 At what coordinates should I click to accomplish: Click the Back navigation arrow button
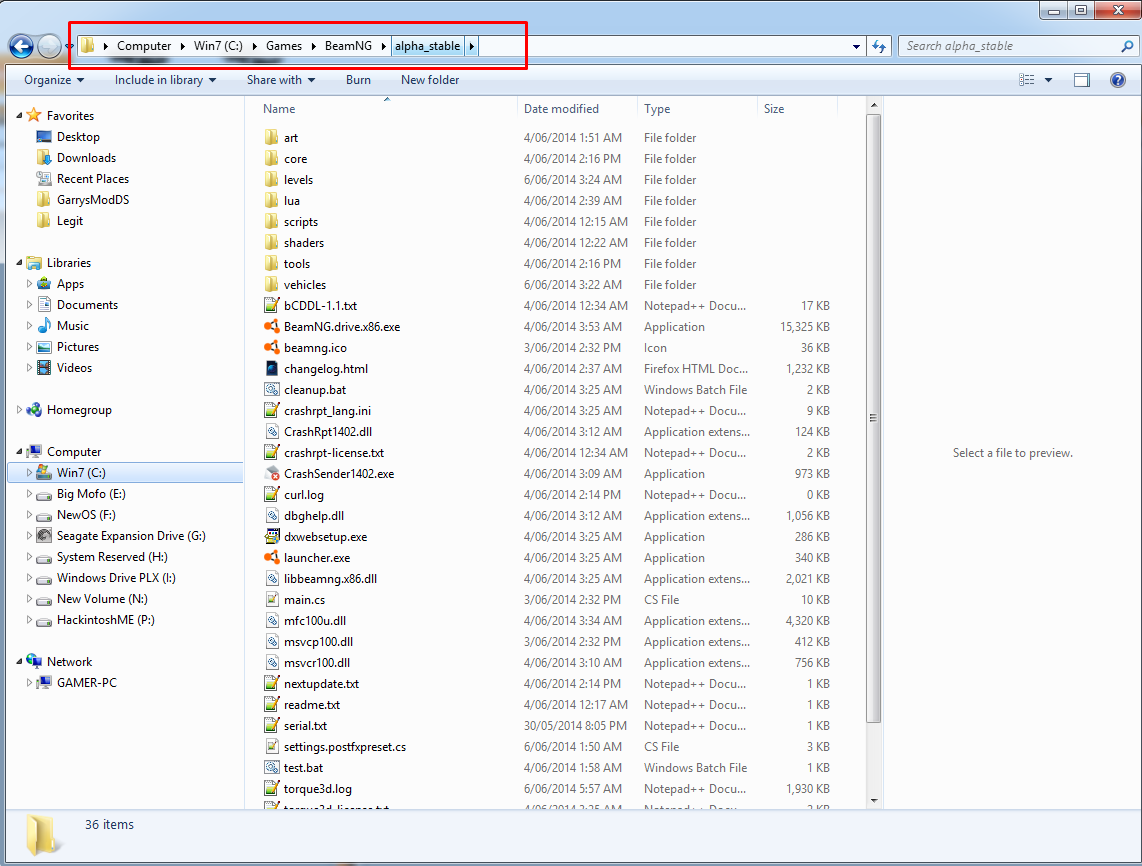pos(21,46)
